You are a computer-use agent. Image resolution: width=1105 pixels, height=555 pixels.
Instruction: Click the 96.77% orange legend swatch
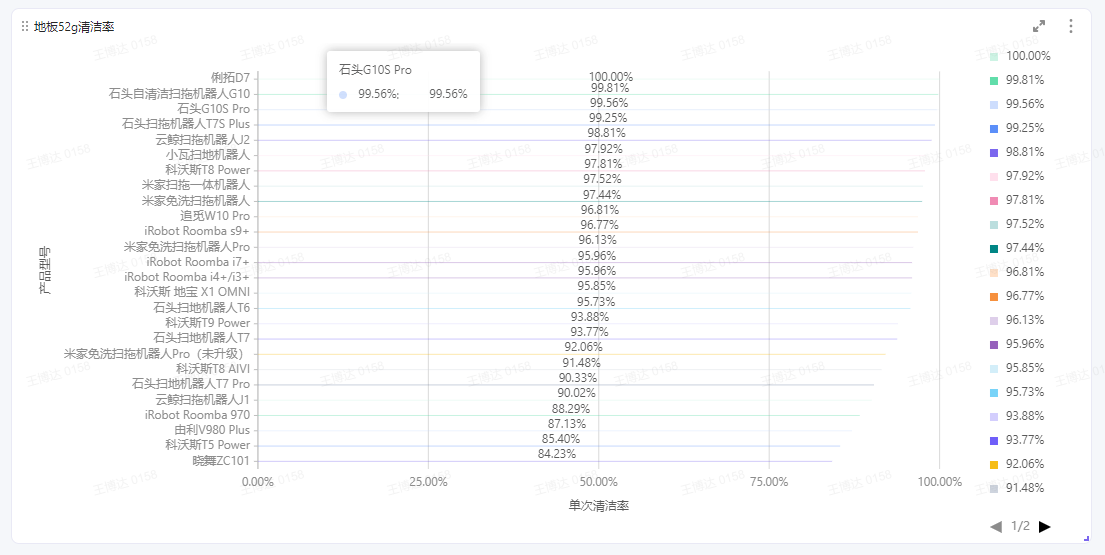click(x=994, y=297)
